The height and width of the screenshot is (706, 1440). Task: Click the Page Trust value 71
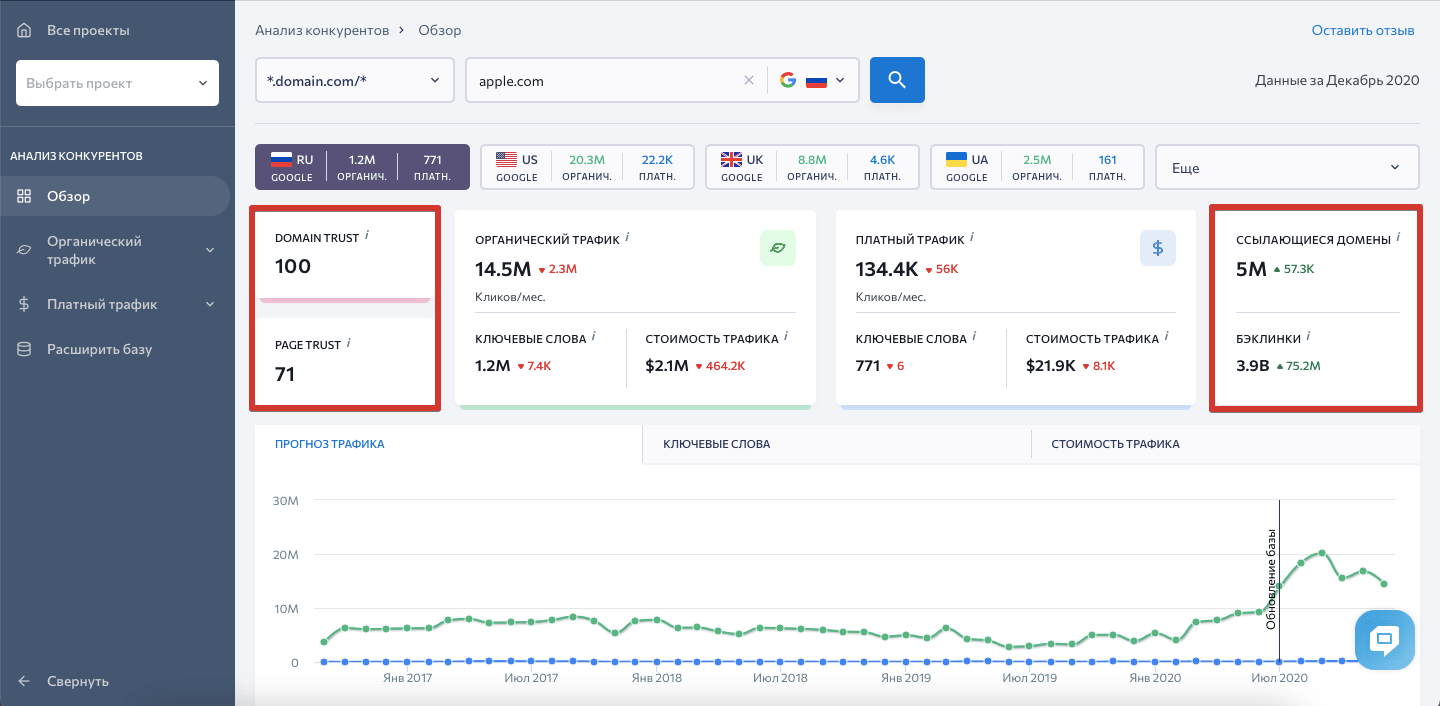click(285, 375)
